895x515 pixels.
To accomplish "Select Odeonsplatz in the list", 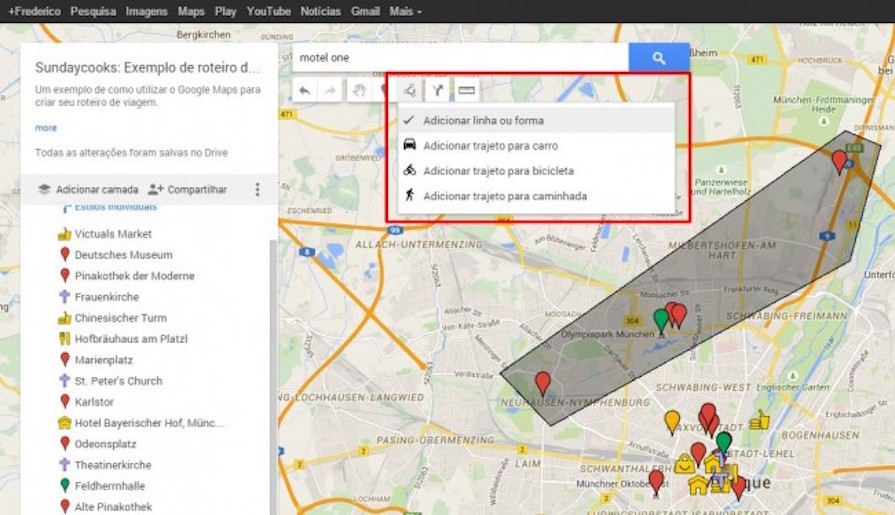I will (x=106, y=444).
